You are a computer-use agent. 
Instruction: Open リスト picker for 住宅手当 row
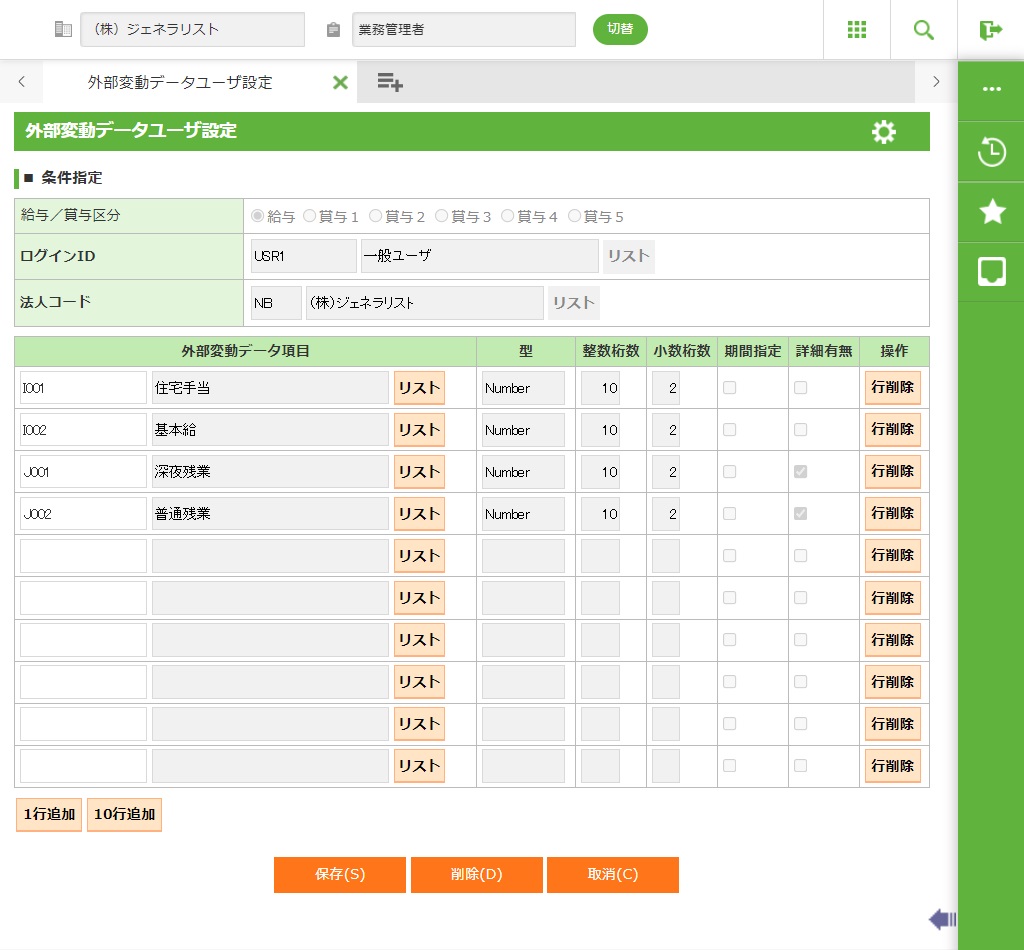point(419,388)
